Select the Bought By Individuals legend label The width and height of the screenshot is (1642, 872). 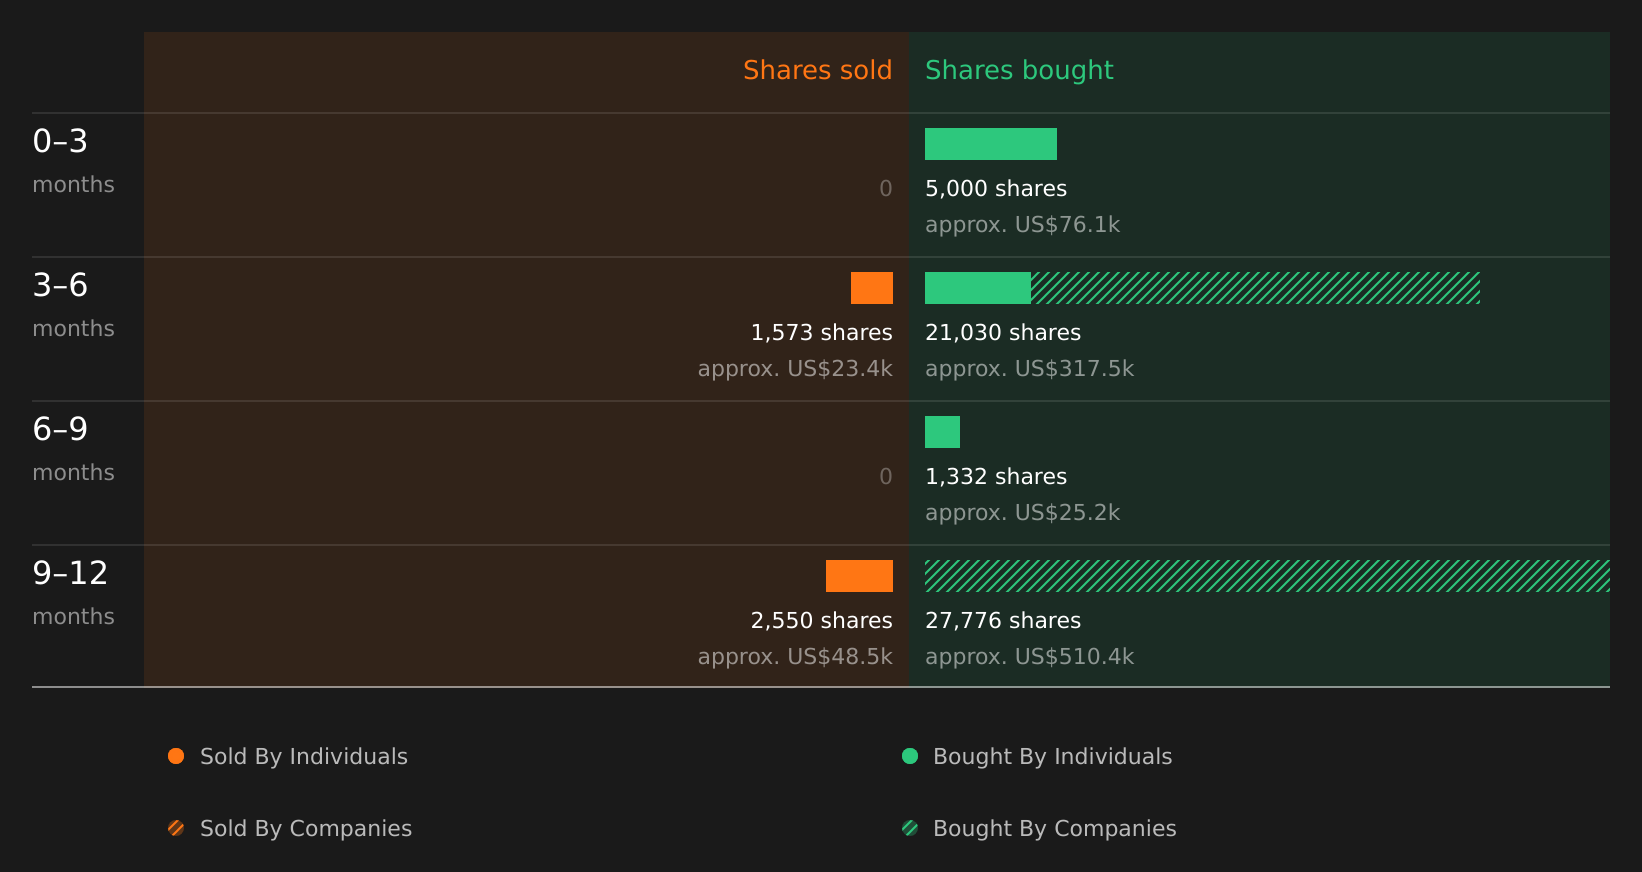(1052, 757)
